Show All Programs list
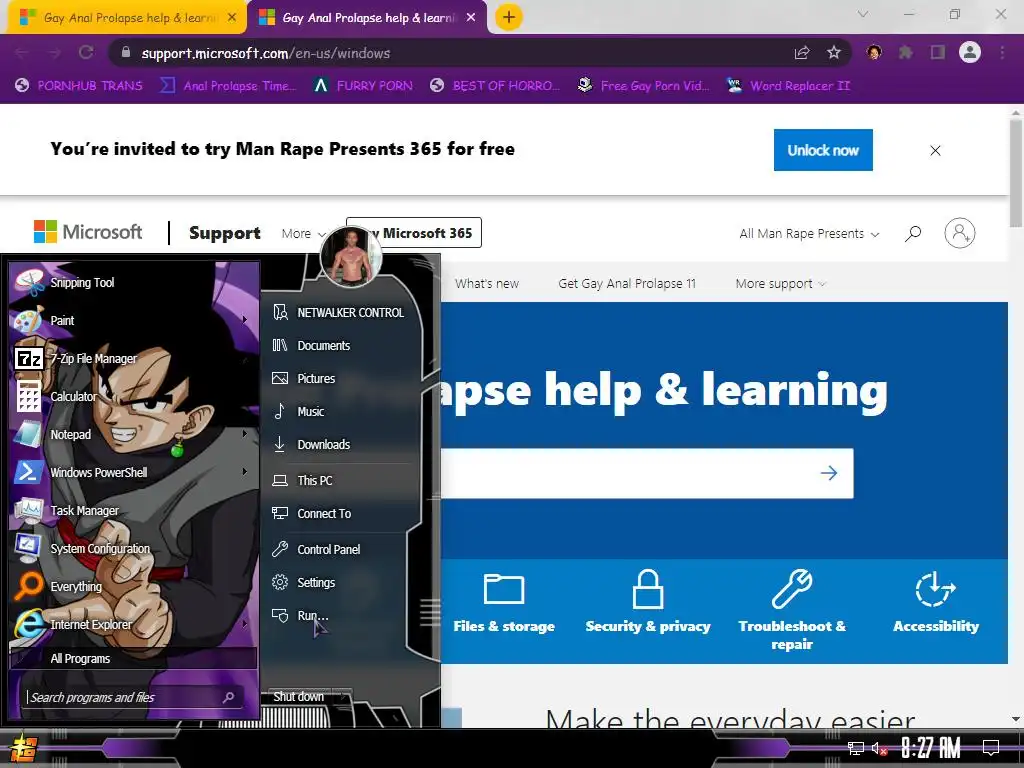Screen dimensions: 1024x768 [133, 659]
